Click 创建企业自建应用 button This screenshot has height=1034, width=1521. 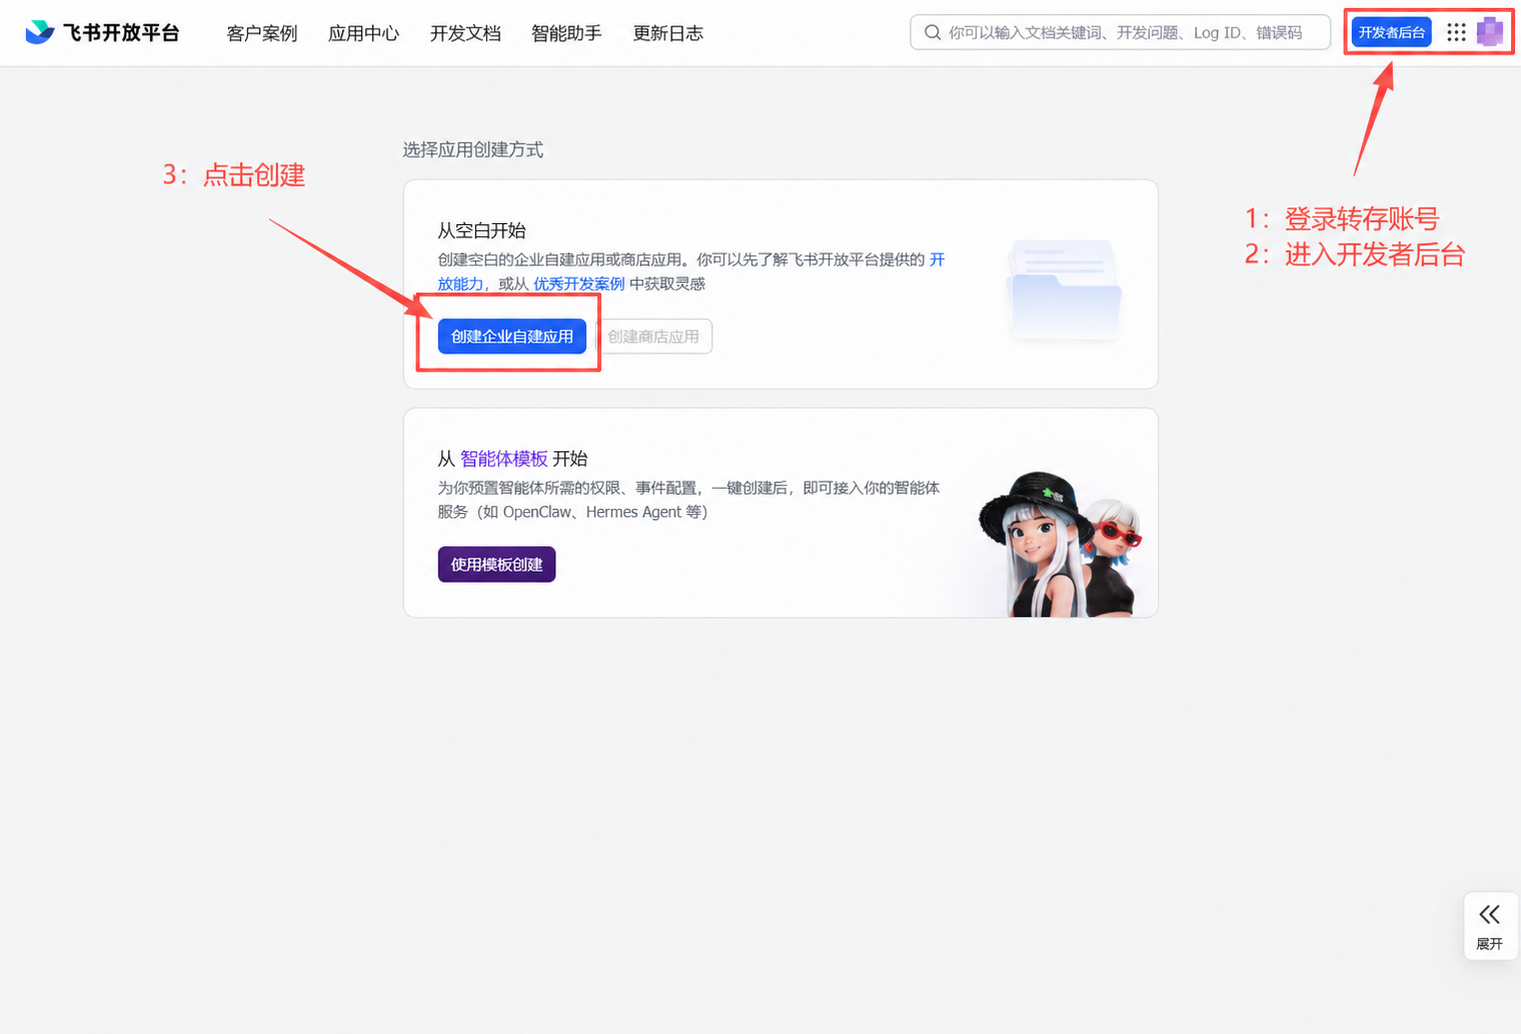point(512,336)
